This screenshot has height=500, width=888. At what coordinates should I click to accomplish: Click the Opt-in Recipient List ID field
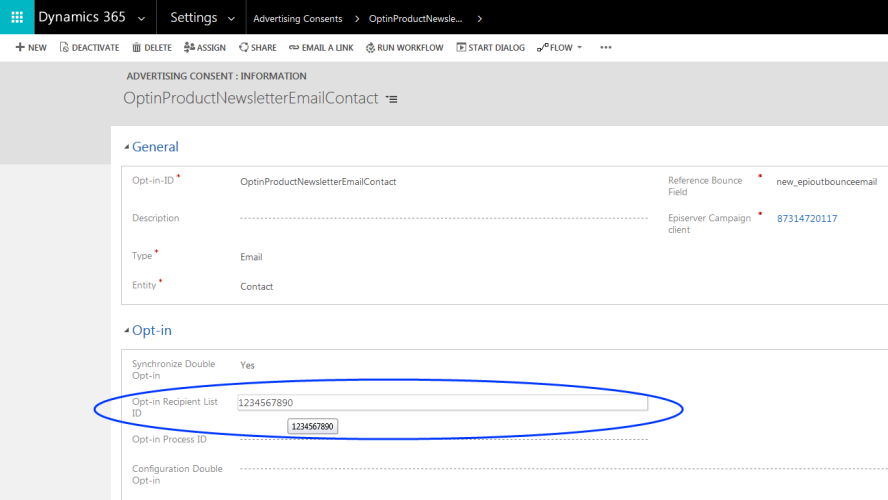coord(442,403)
